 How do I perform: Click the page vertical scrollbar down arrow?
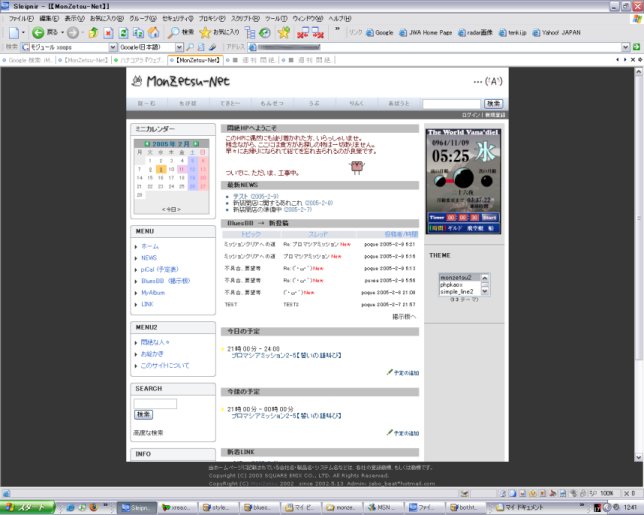[x=638, y=457]
